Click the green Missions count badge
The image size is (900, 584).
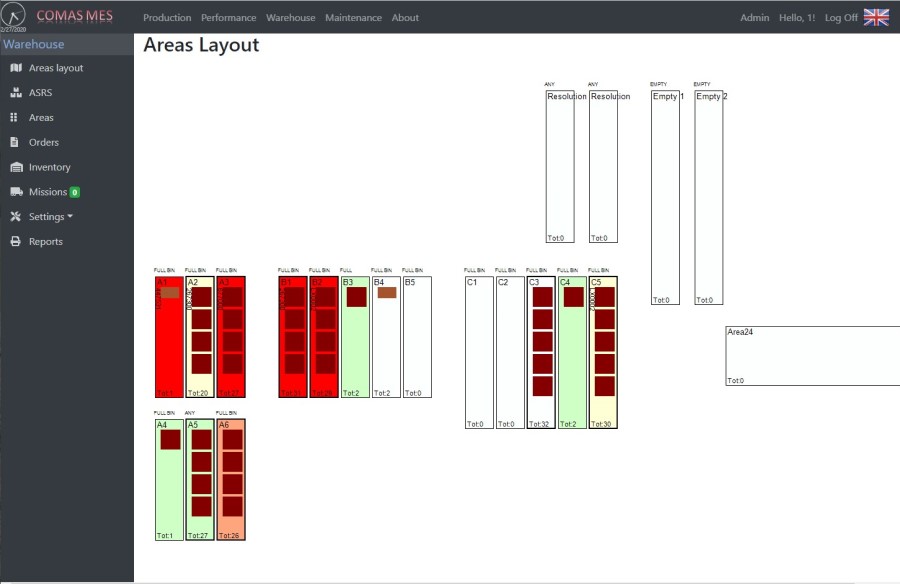(75, 192)
